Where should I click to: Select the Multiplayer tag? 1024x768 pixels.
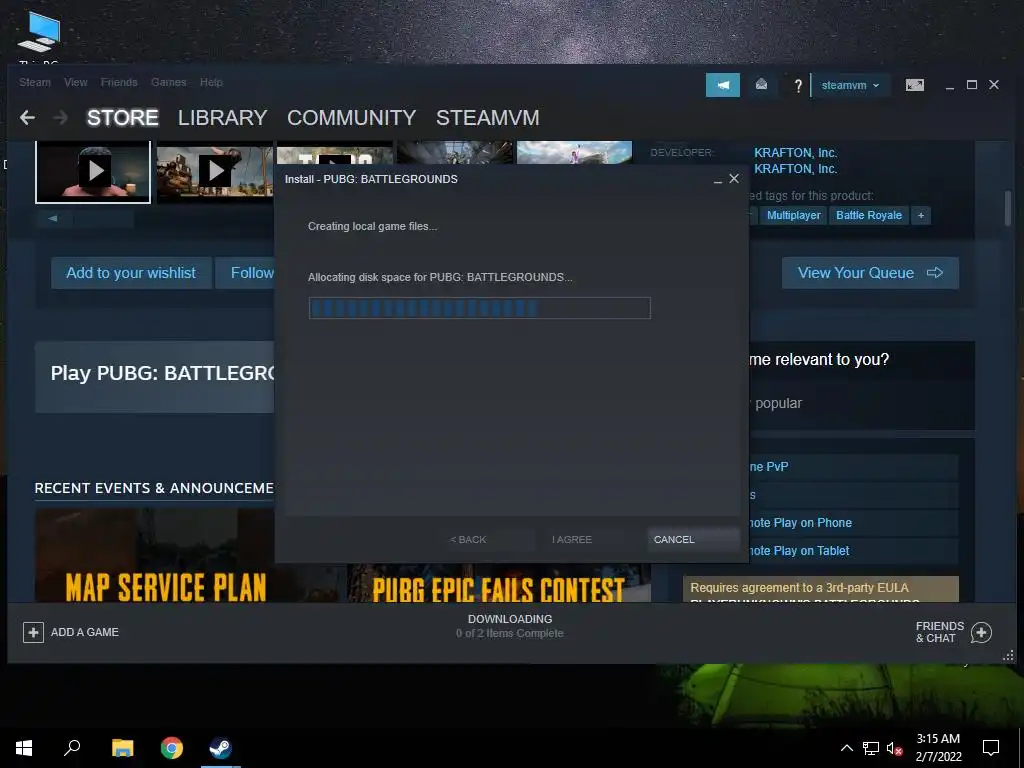pos(793,216)
